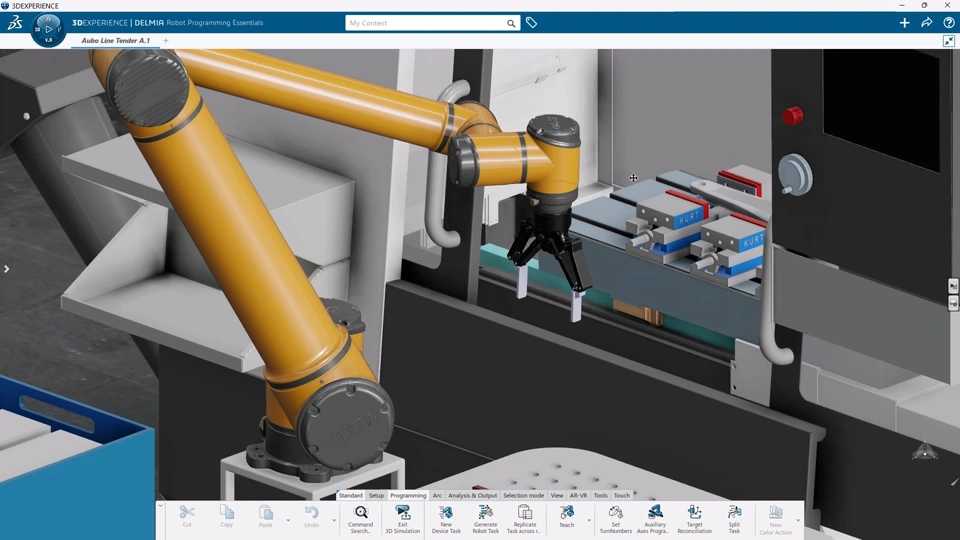Screen dimensions: 960x540
Task: Open the AR-VR tab
Action: (579, 495)
